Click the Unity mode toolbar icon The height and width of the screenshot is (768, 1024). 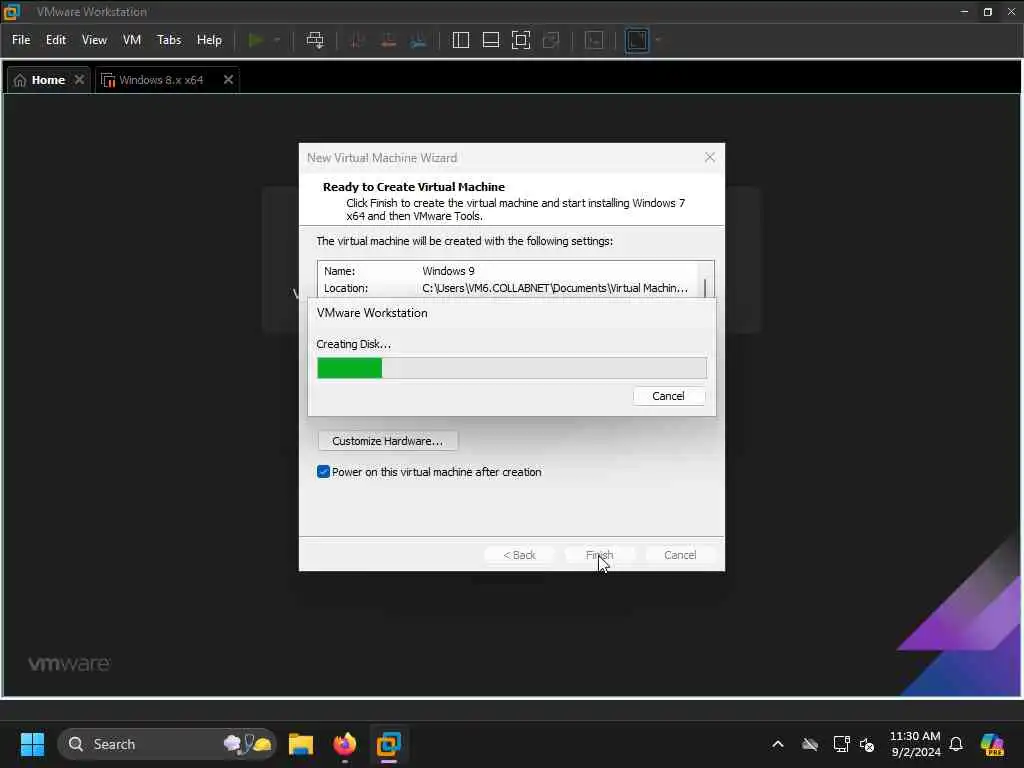551,40
